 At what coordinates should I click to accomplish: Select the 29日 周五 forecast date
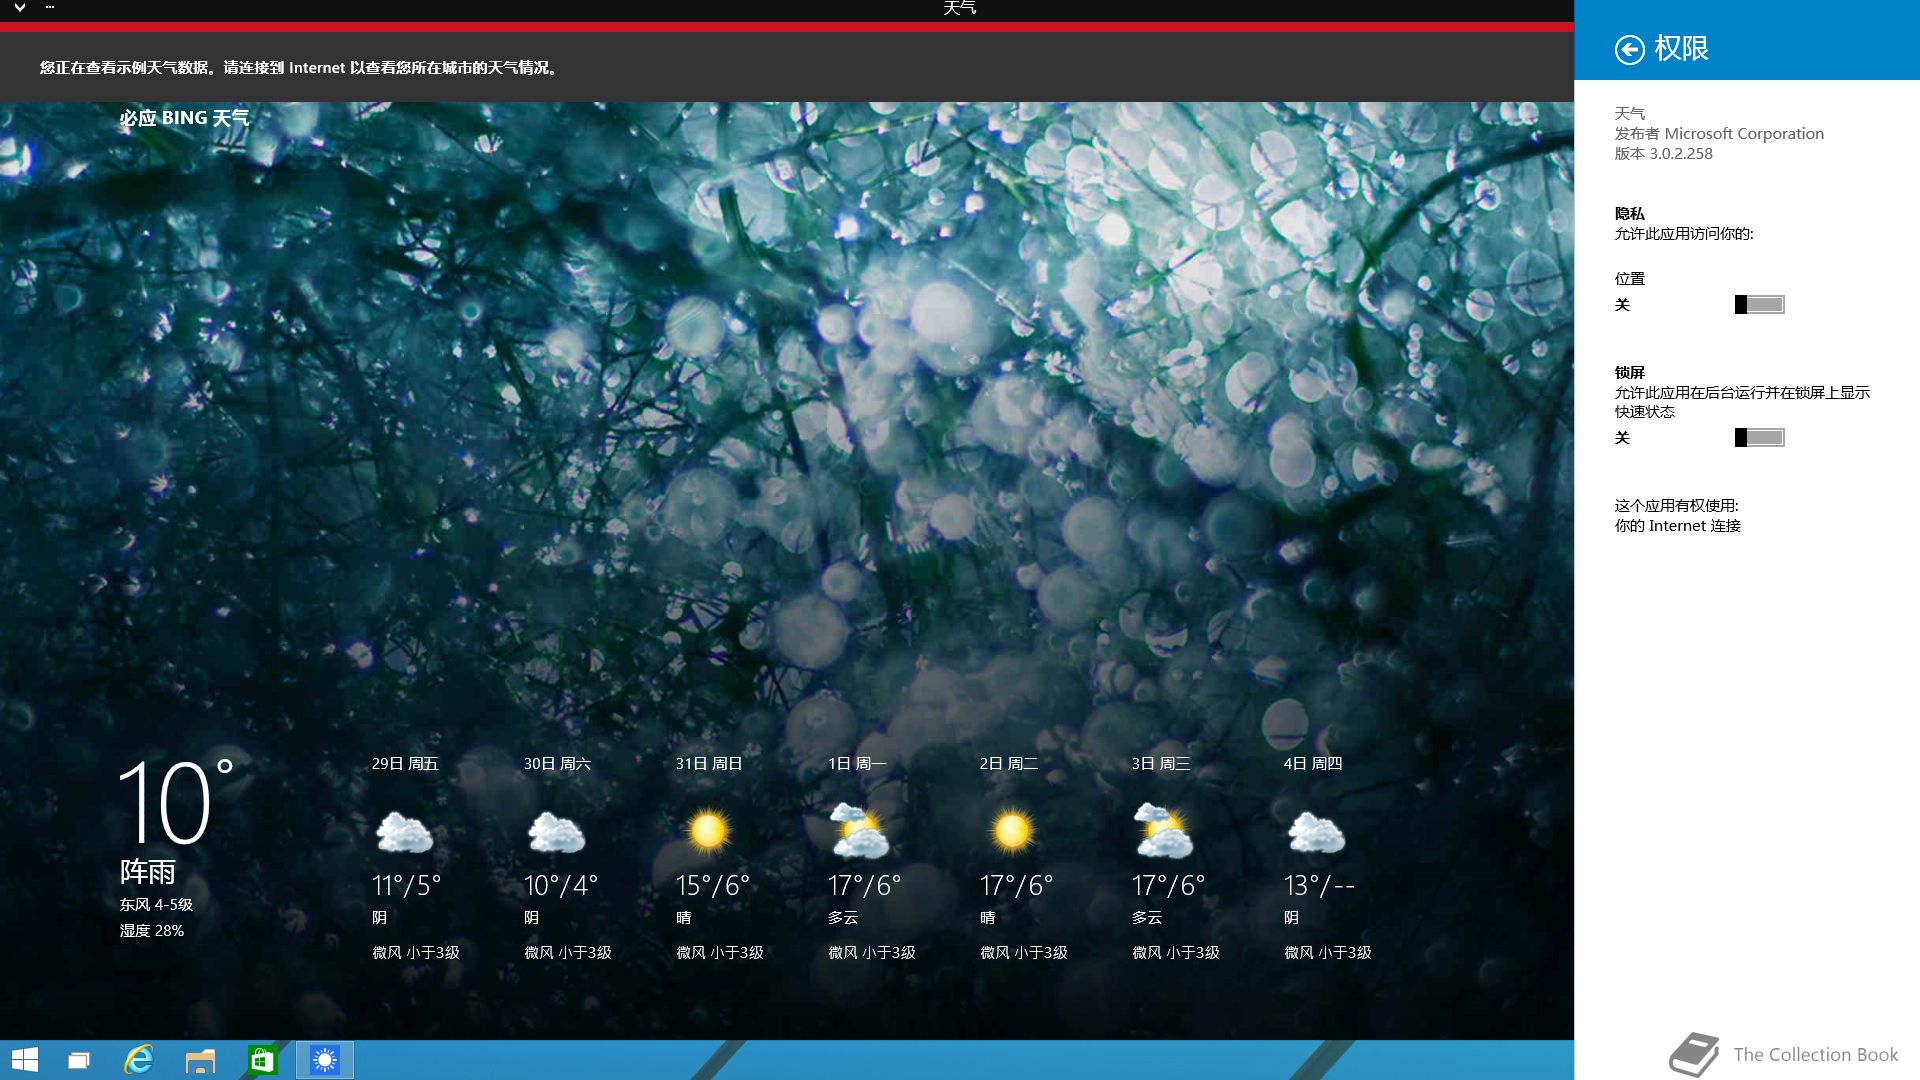coord(405,764)
